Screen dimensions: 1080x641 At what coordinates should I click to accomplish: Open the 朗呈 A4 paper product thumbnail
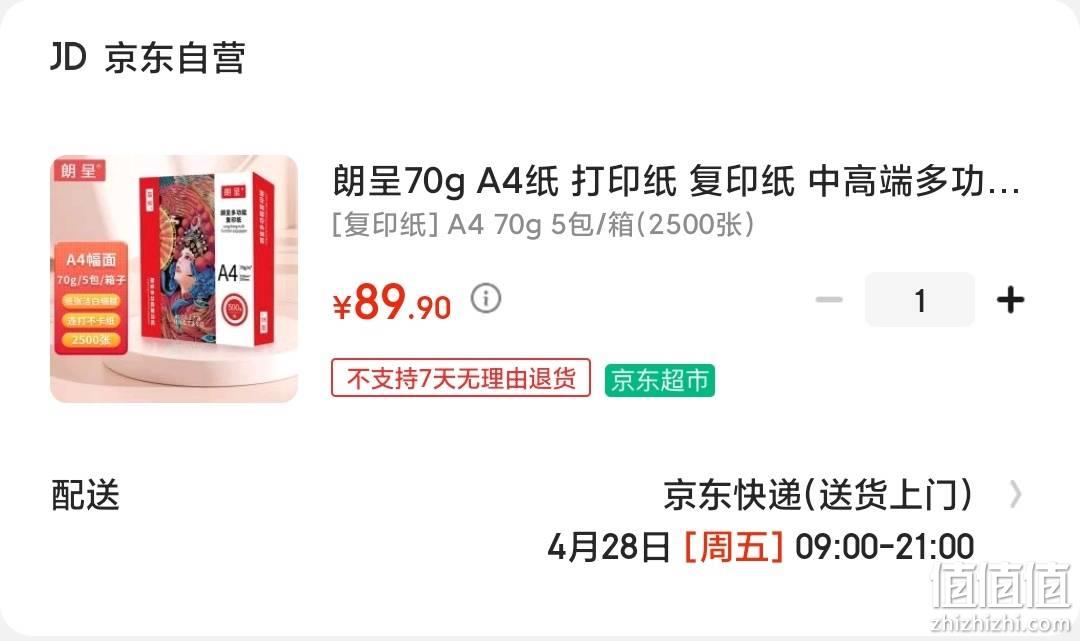pos(174,278)
